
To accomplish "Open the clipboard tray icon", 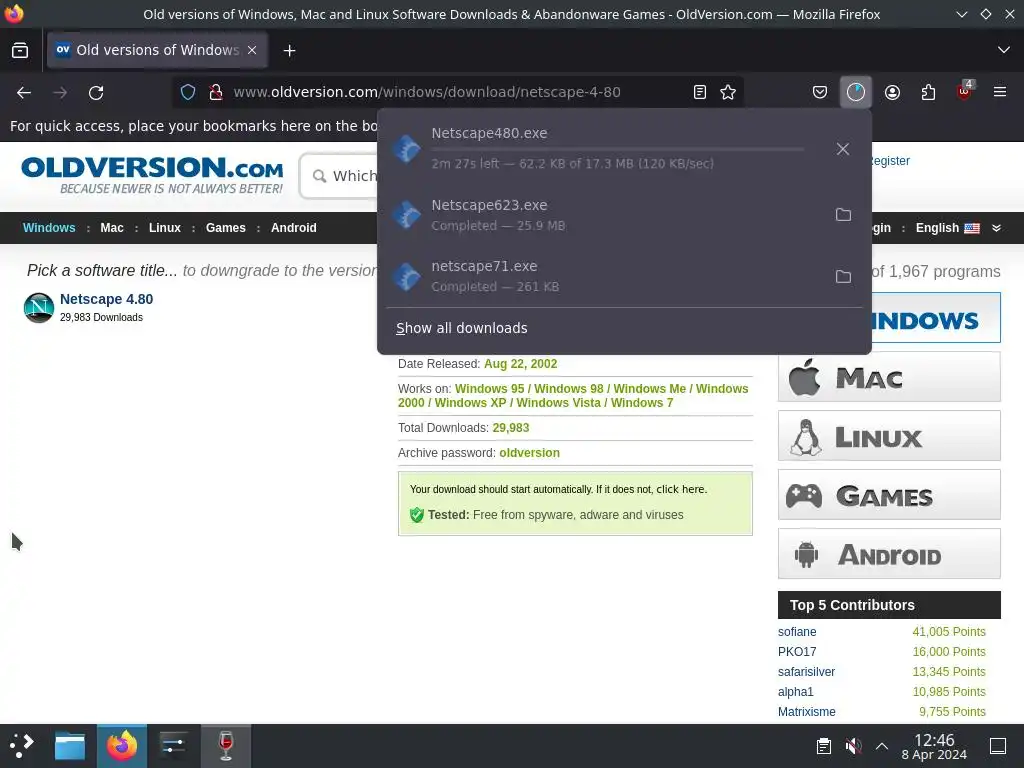I will point(824,746).
